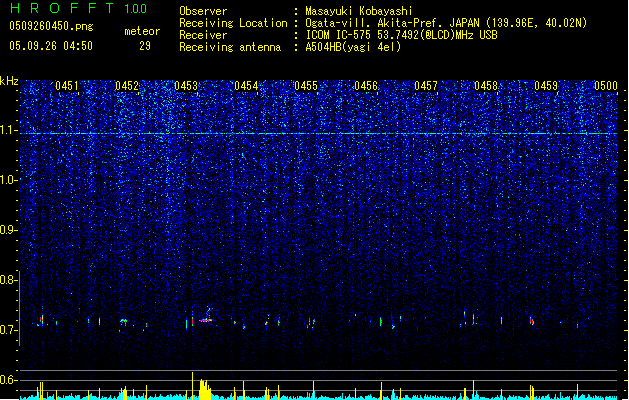This screenshot has height=400, width=629.
Task: Click the HROFFT title text
Action: click(62, 8)
